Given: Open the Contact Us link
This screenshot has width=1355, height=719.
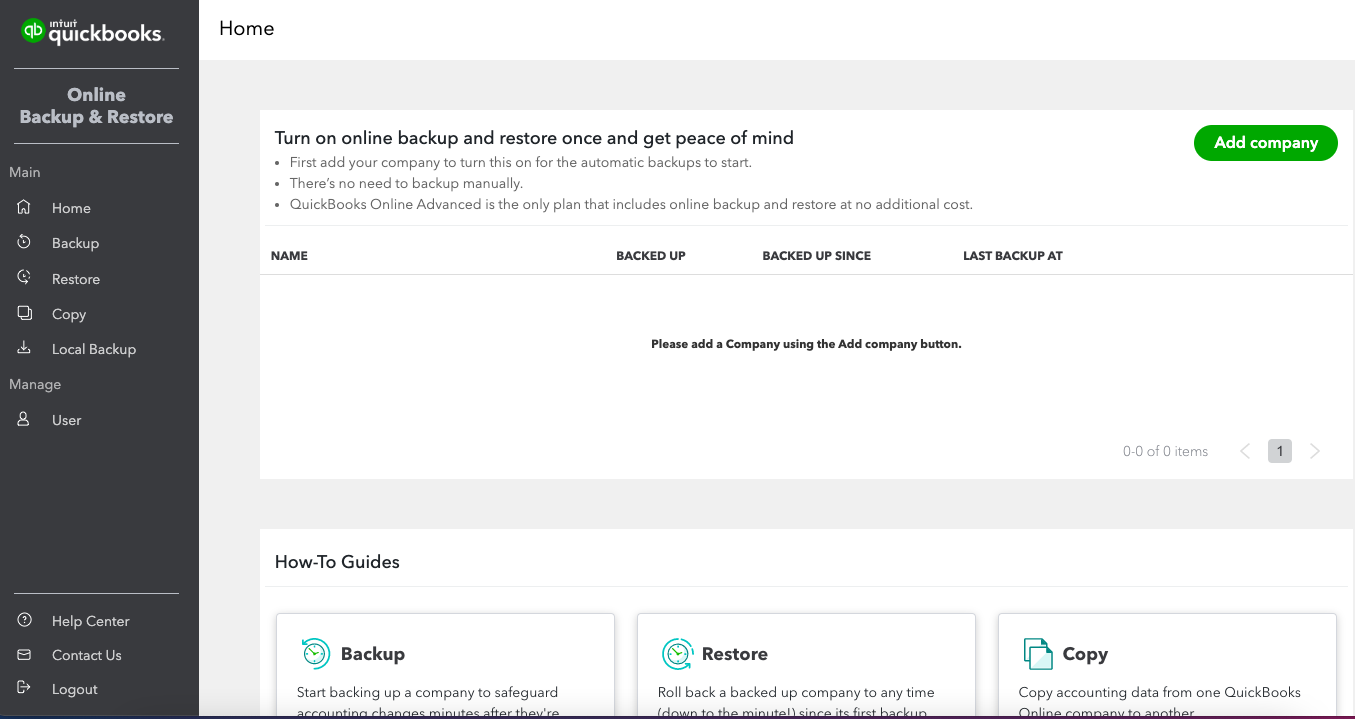Looking at the screenshot, I should (x=87, y=655).
